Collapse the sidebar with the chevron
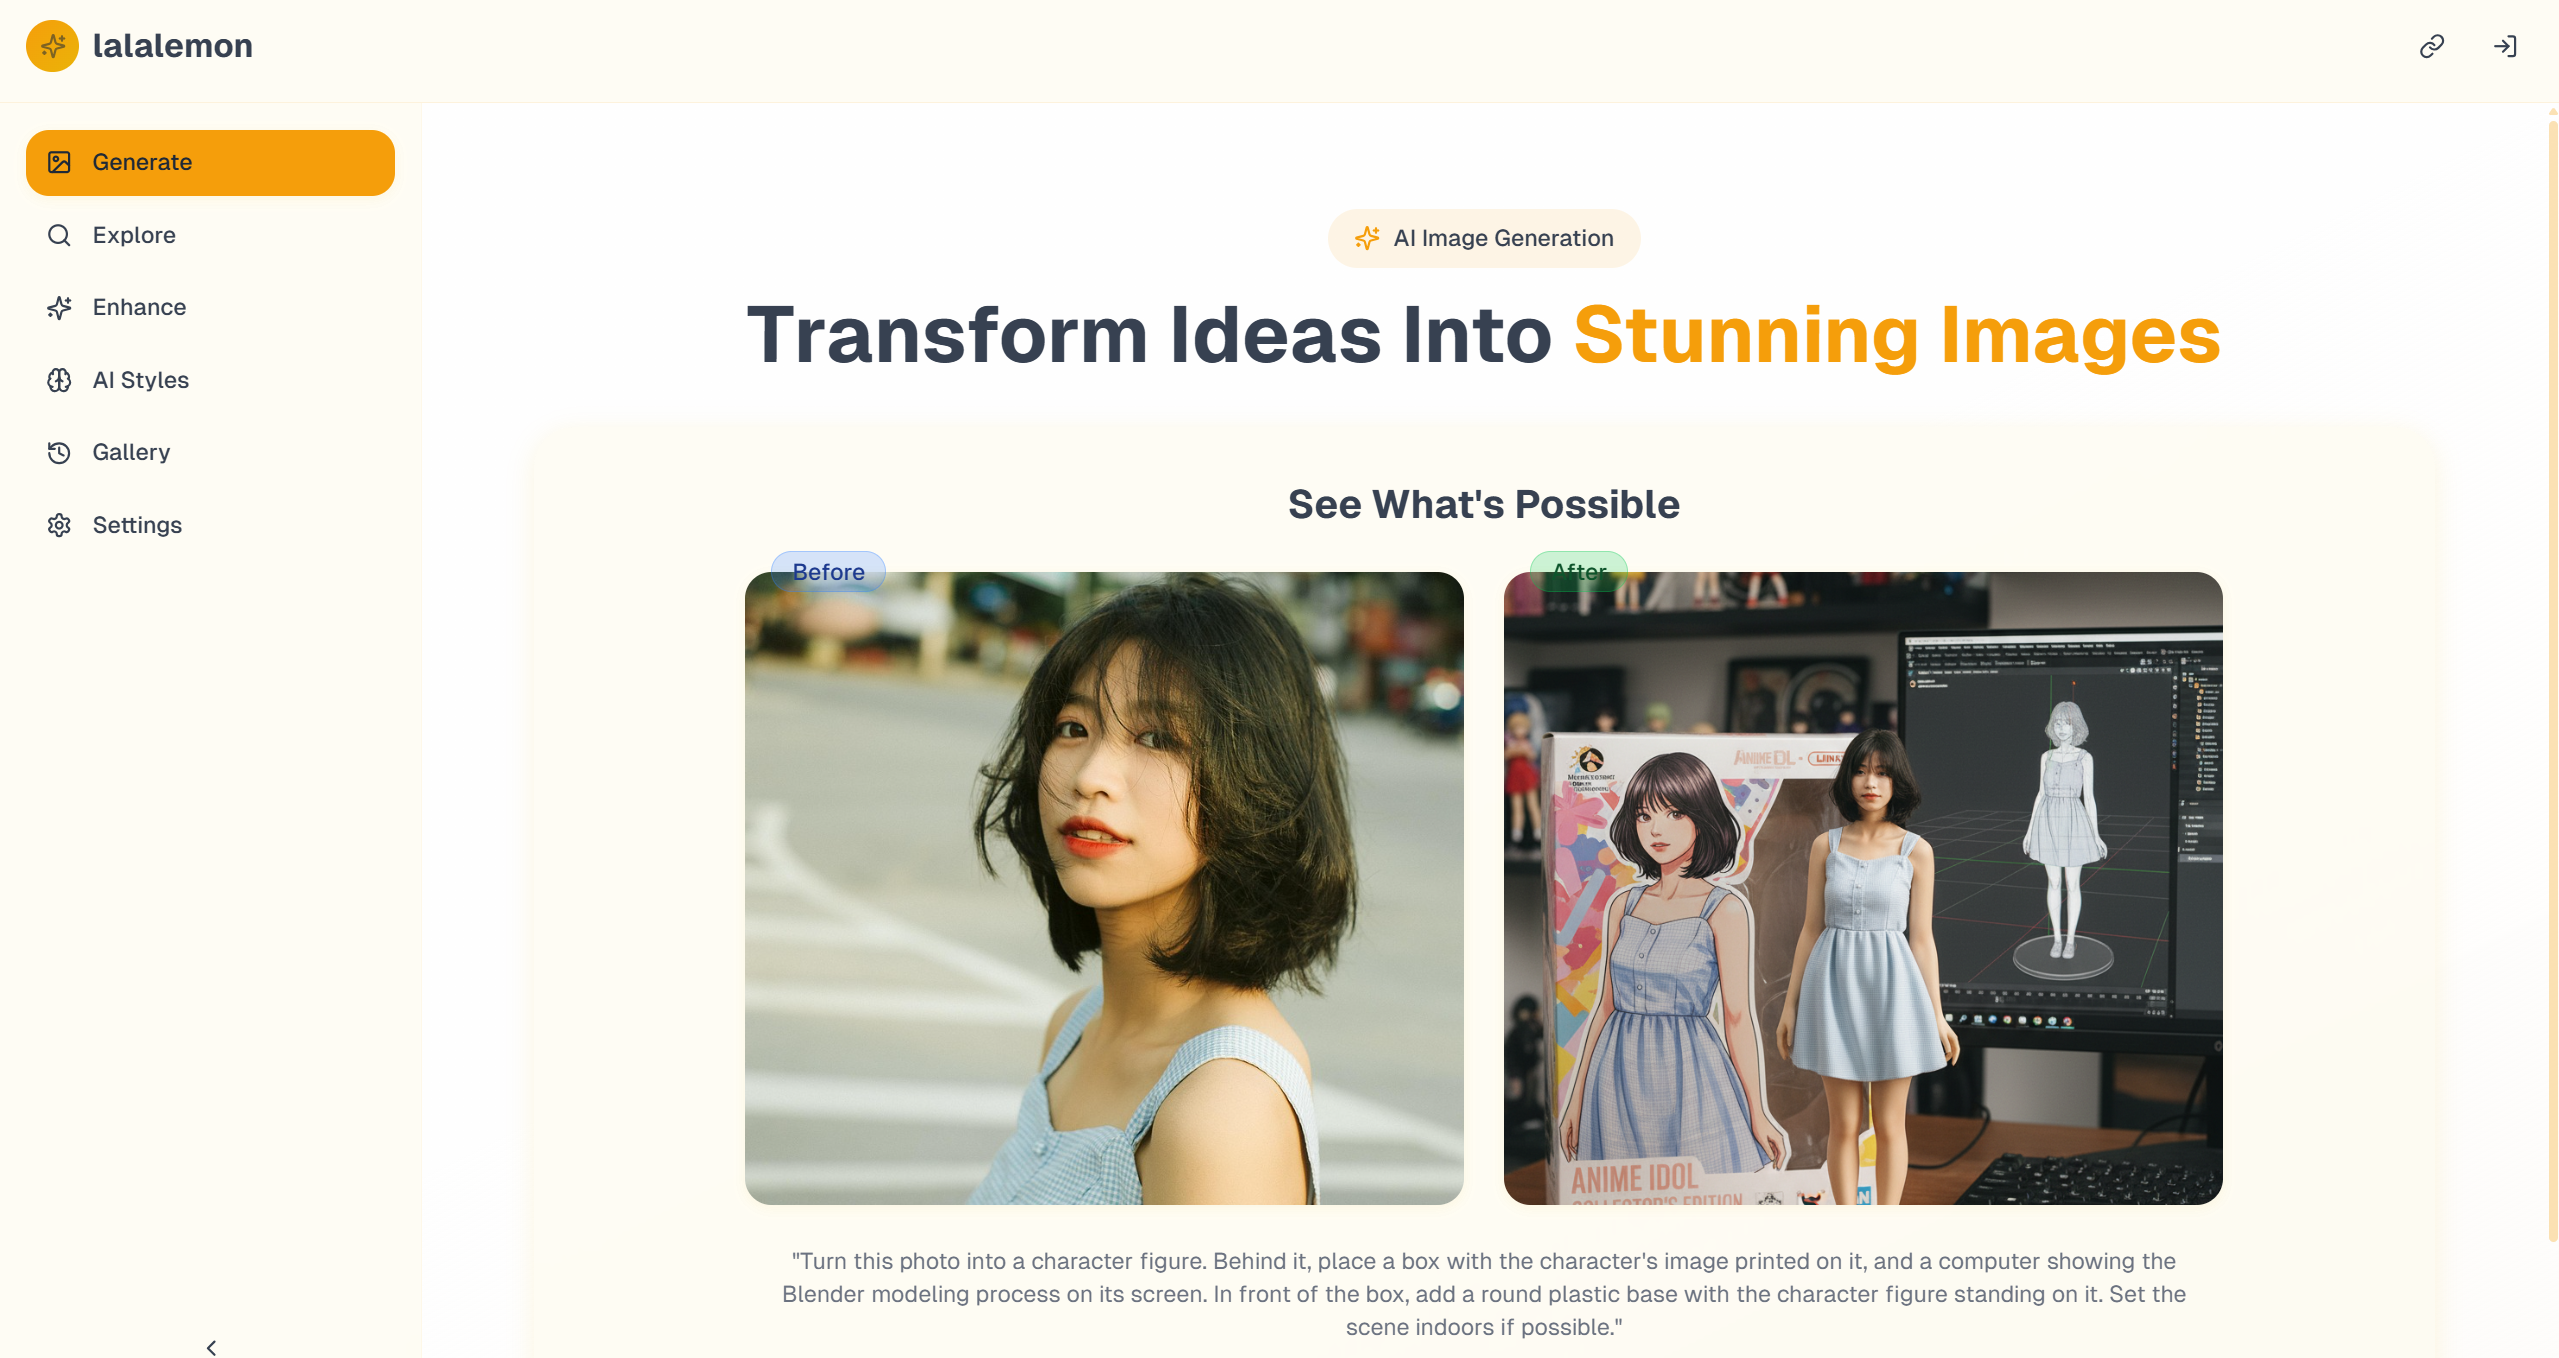Image resolution: width=2559 pixels, height=1358 pixels. tap(211, 1347)
